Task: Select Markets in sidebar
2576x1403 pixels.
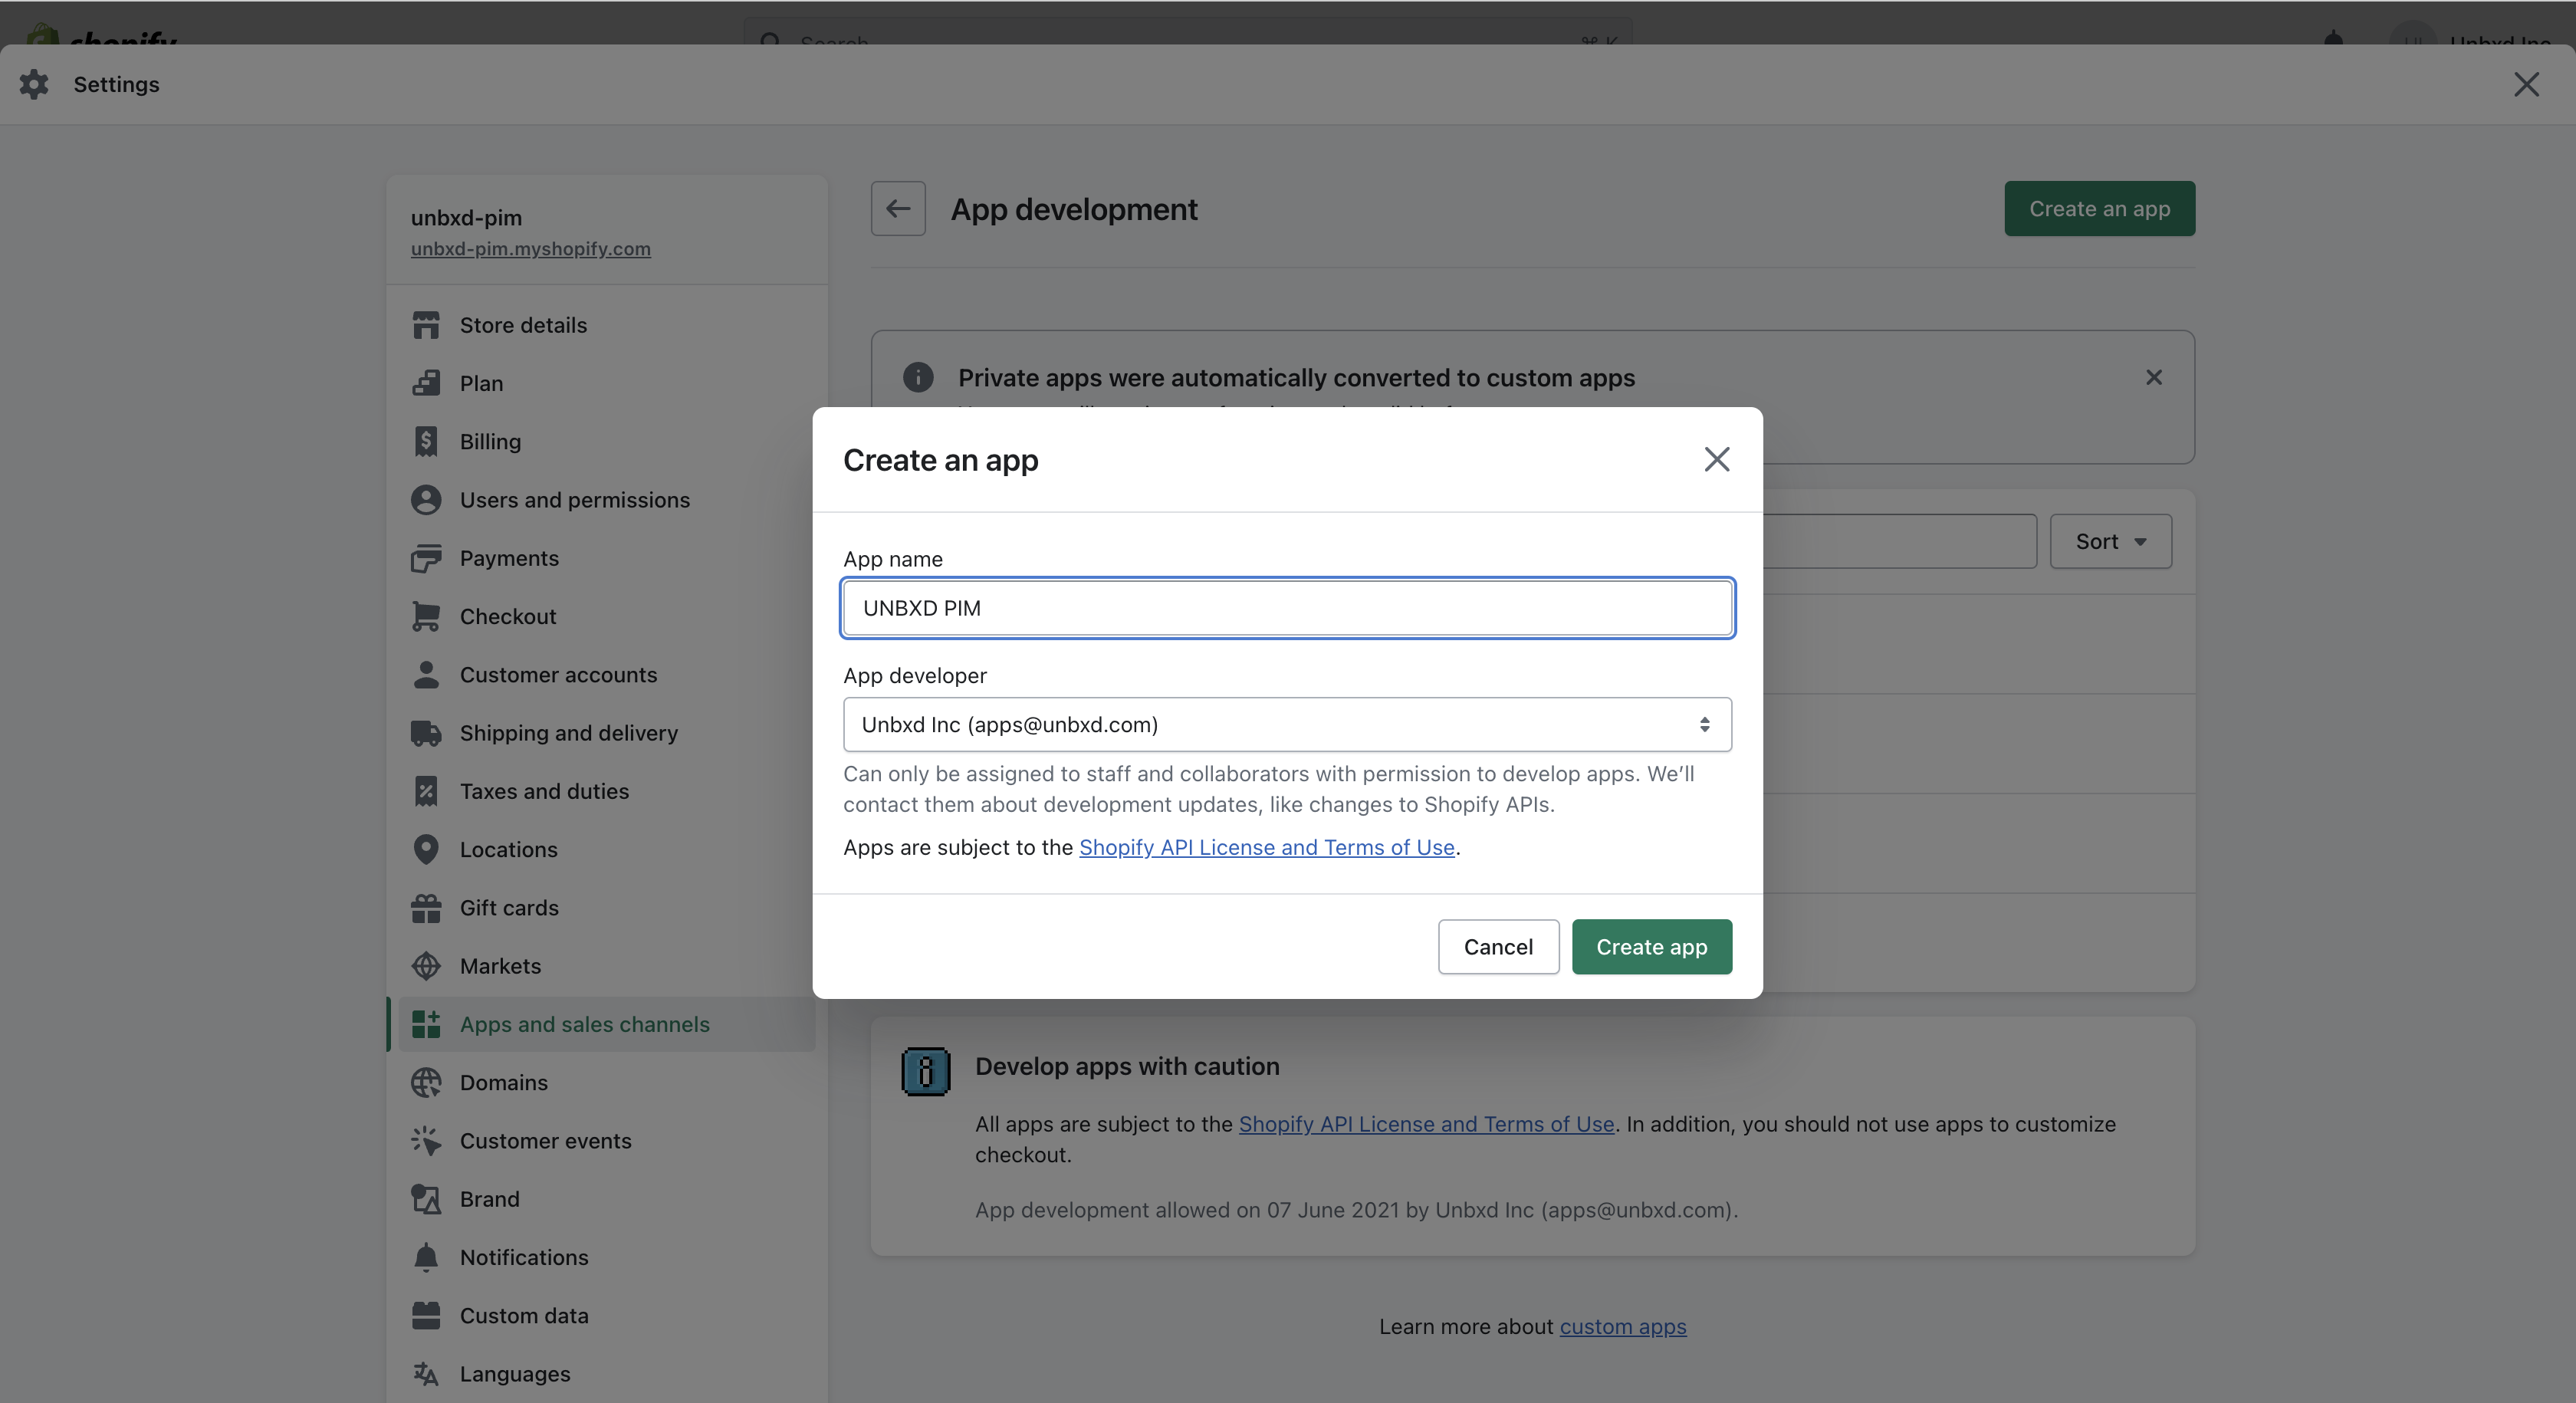Action: click(x=606, y=966)
